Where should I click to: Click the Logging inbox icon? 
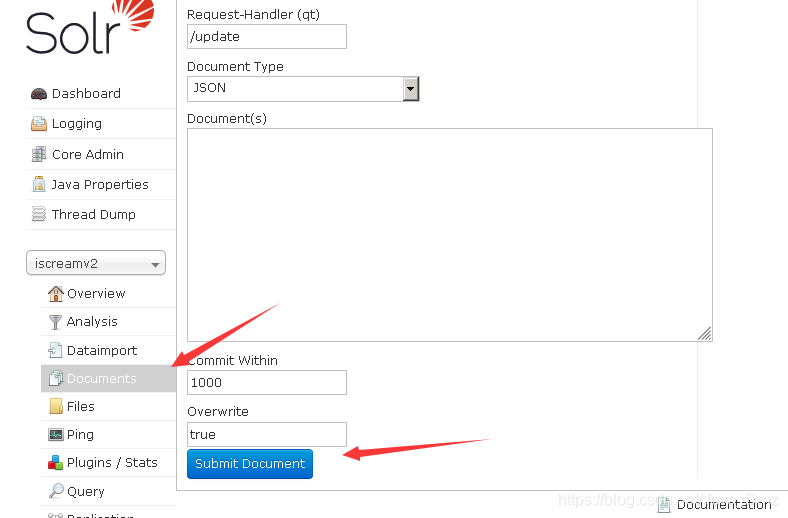39,124
